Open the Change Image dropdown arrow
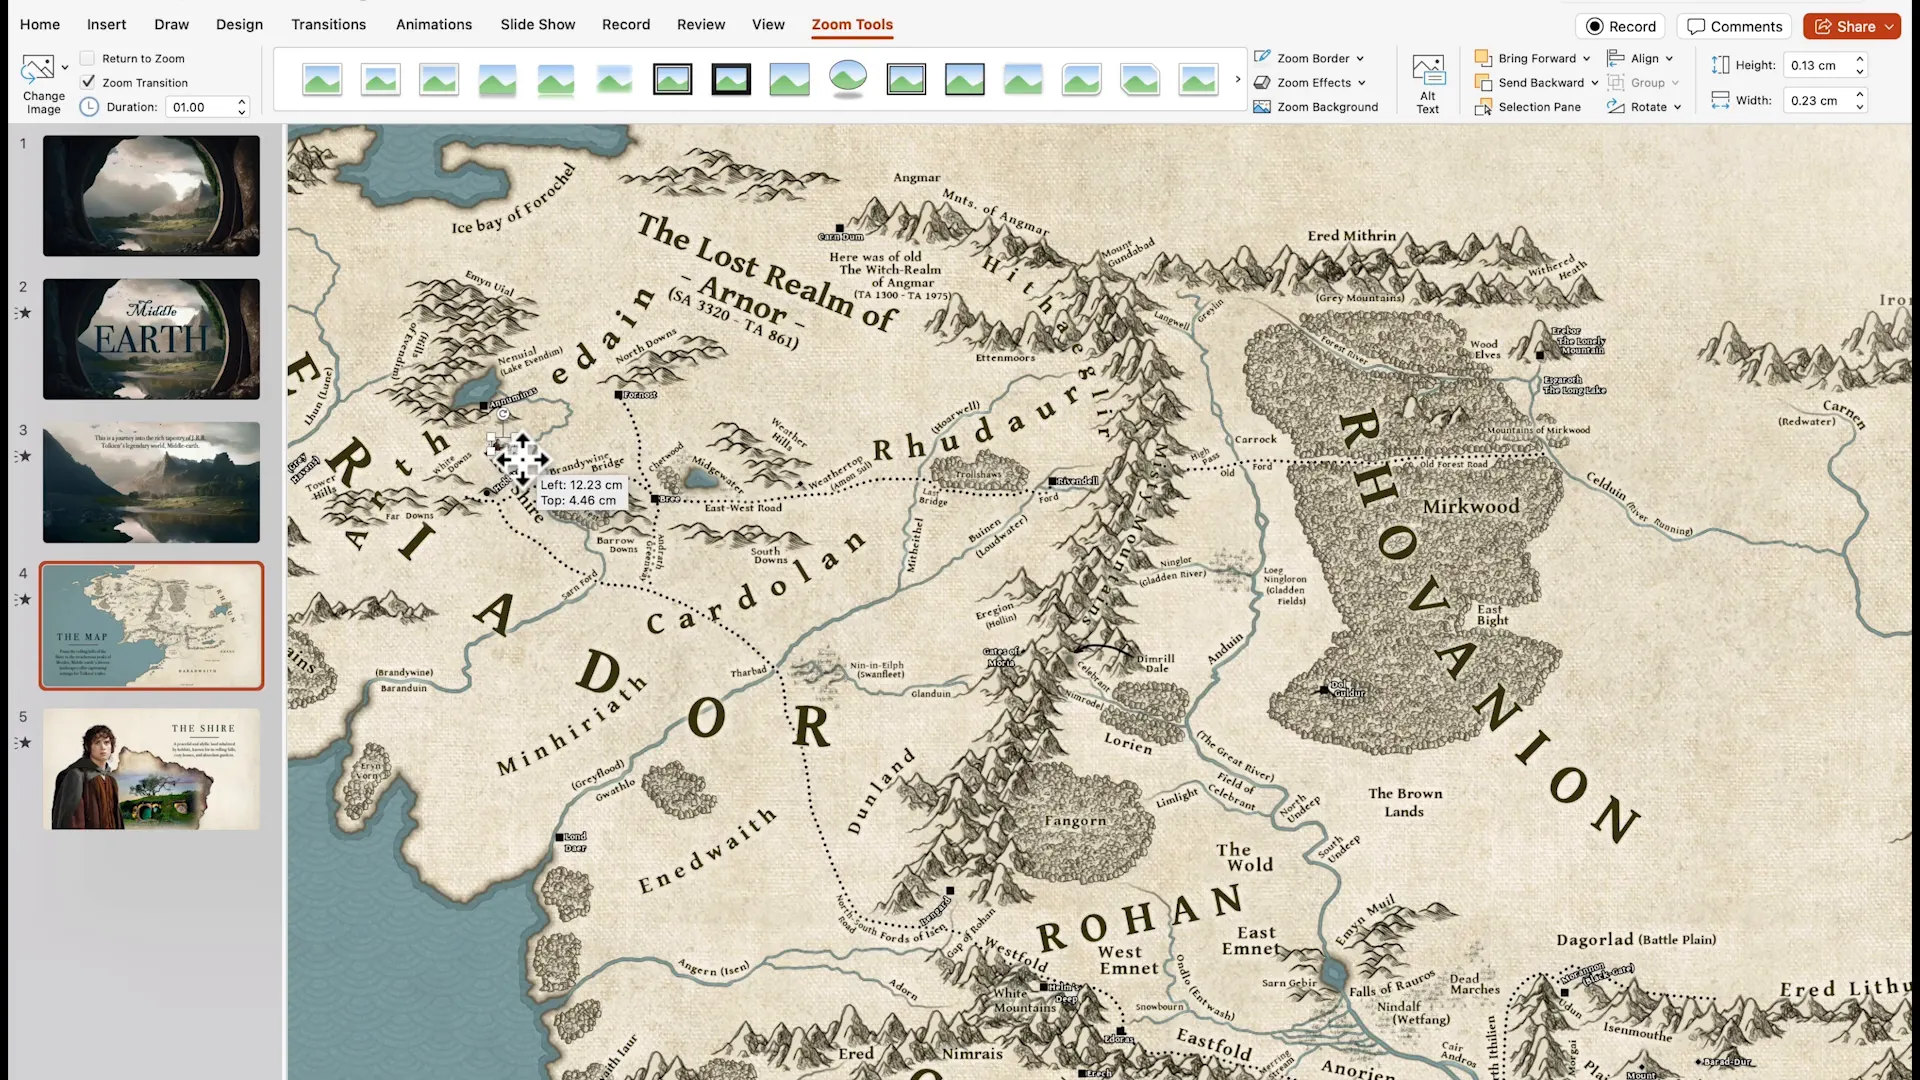This screenshot has width=1920, height=1080. click(x=65, y=69)
